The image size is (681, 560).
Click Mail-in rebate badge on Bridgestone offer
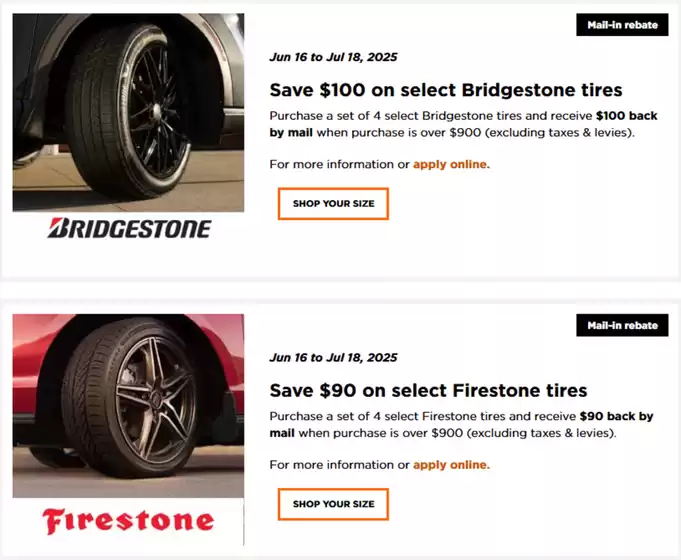[622, 25]
